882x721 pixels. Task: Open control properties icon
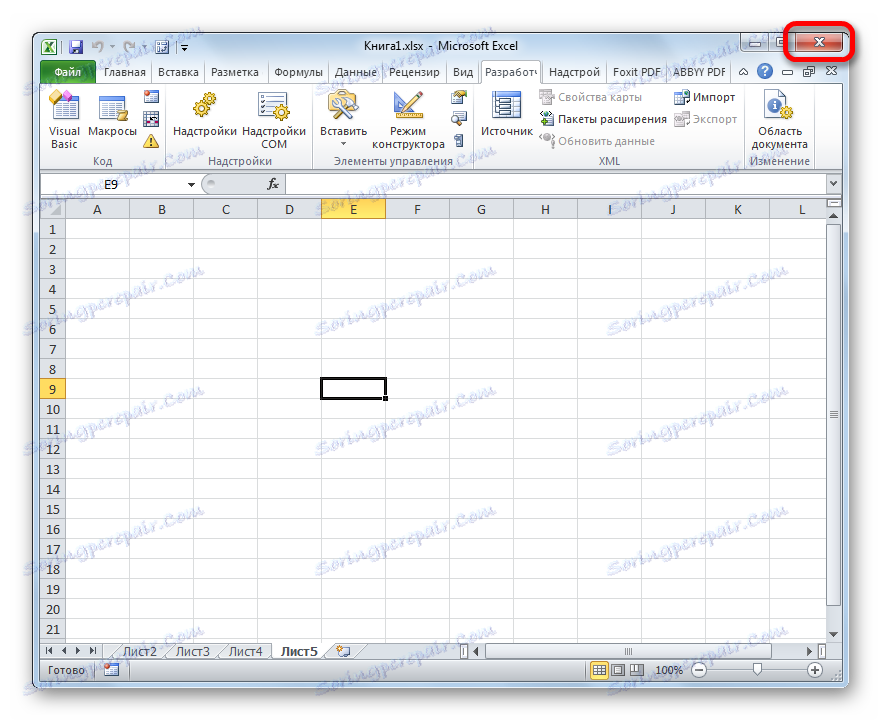point(459,97)
